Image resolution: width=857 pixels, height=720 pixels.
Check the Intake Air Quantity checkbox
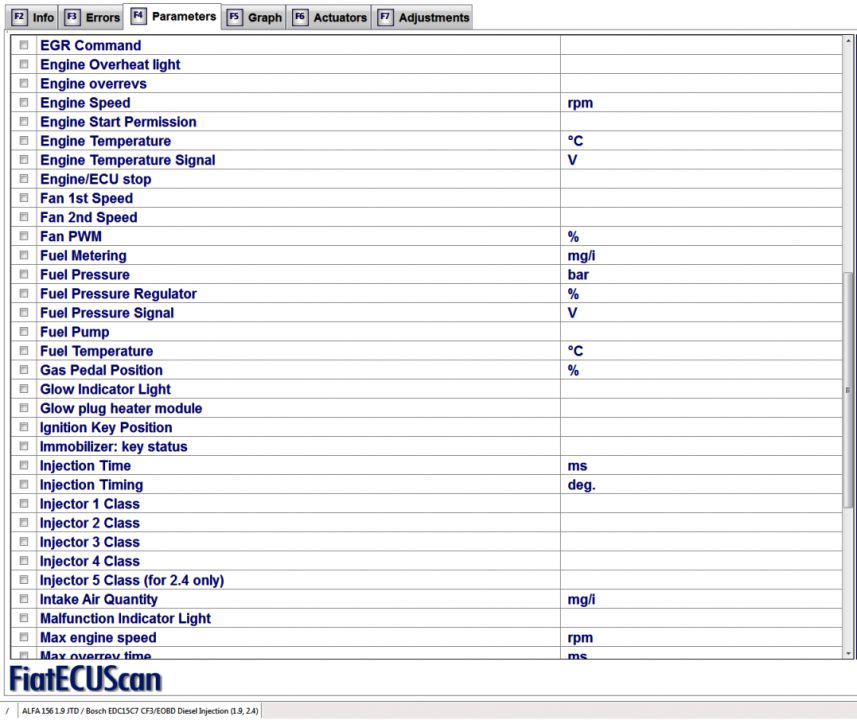(x=24, y=599)
